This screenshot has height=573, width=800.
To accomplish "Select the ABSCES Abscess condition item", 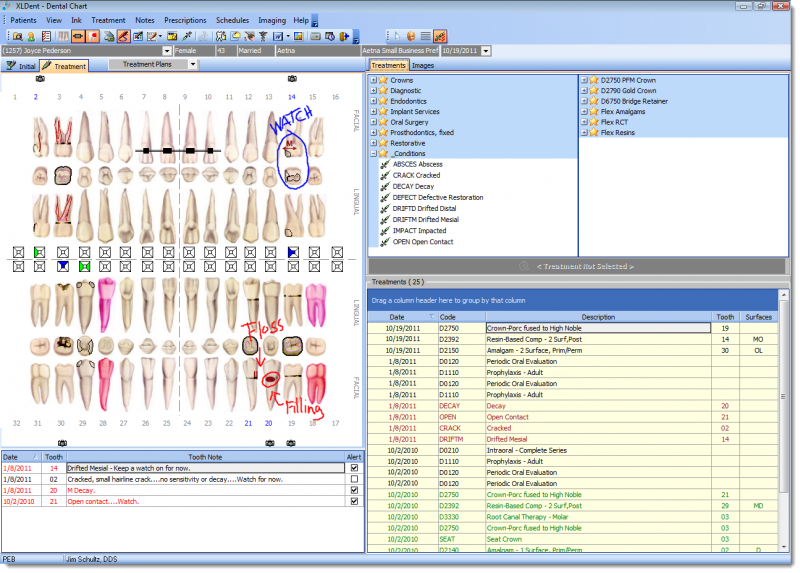I will [x=417, y=165].
